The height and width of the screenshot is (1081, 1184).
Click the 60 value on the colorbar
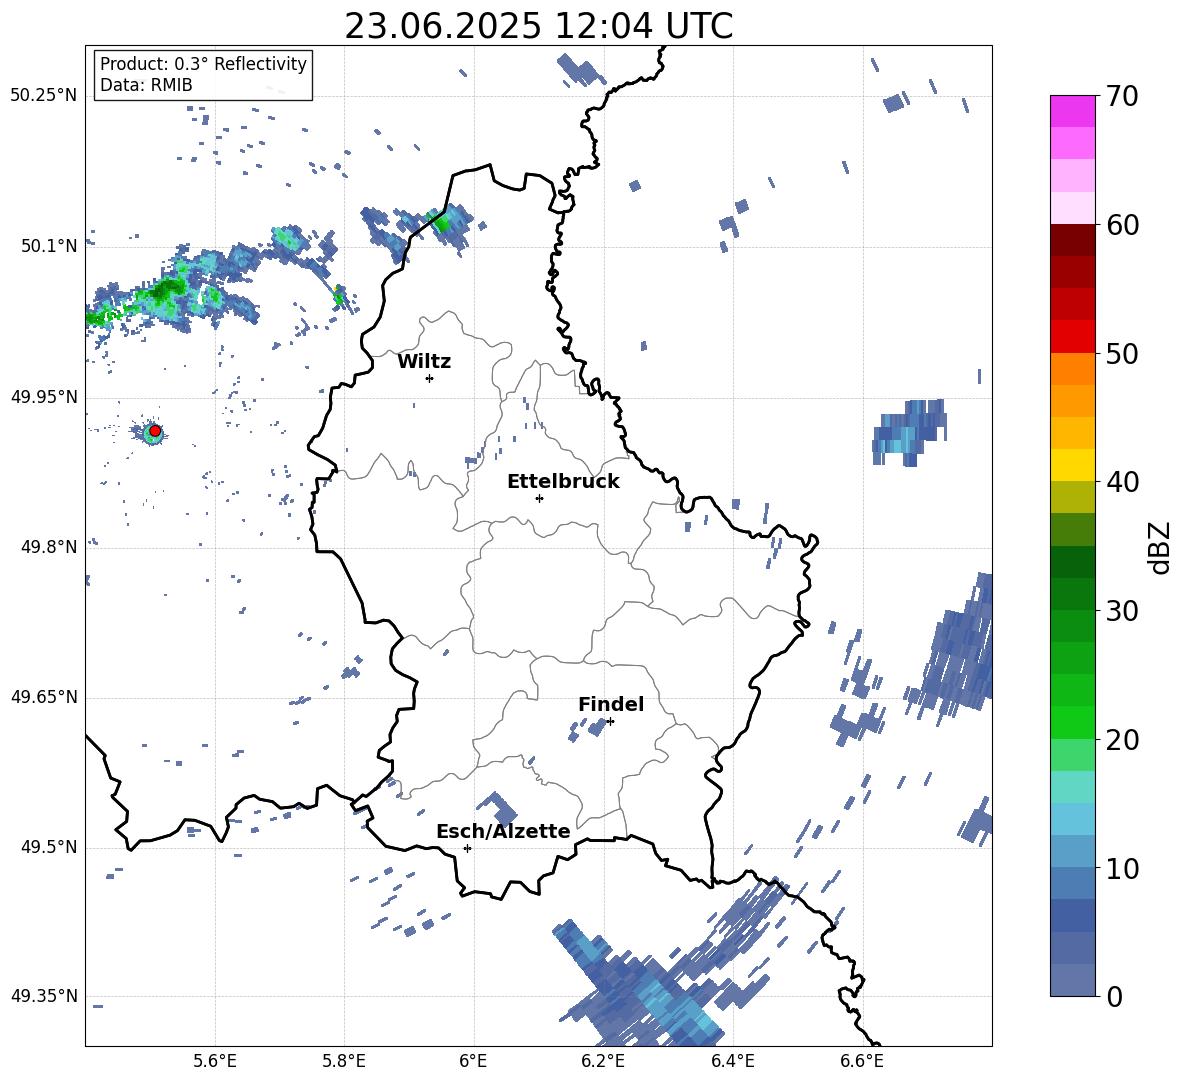(1122, 225)
